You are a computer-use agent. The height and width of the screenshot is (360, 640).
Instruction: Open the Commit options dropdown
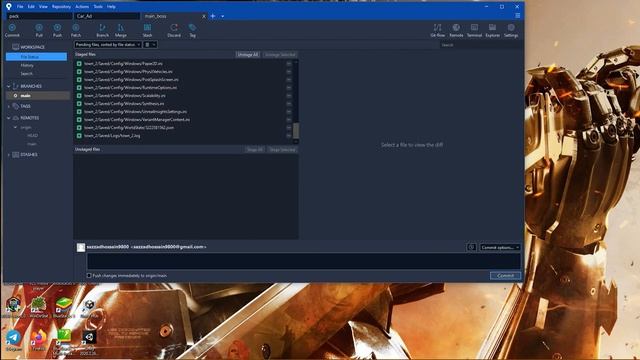[x=500, y=247]
